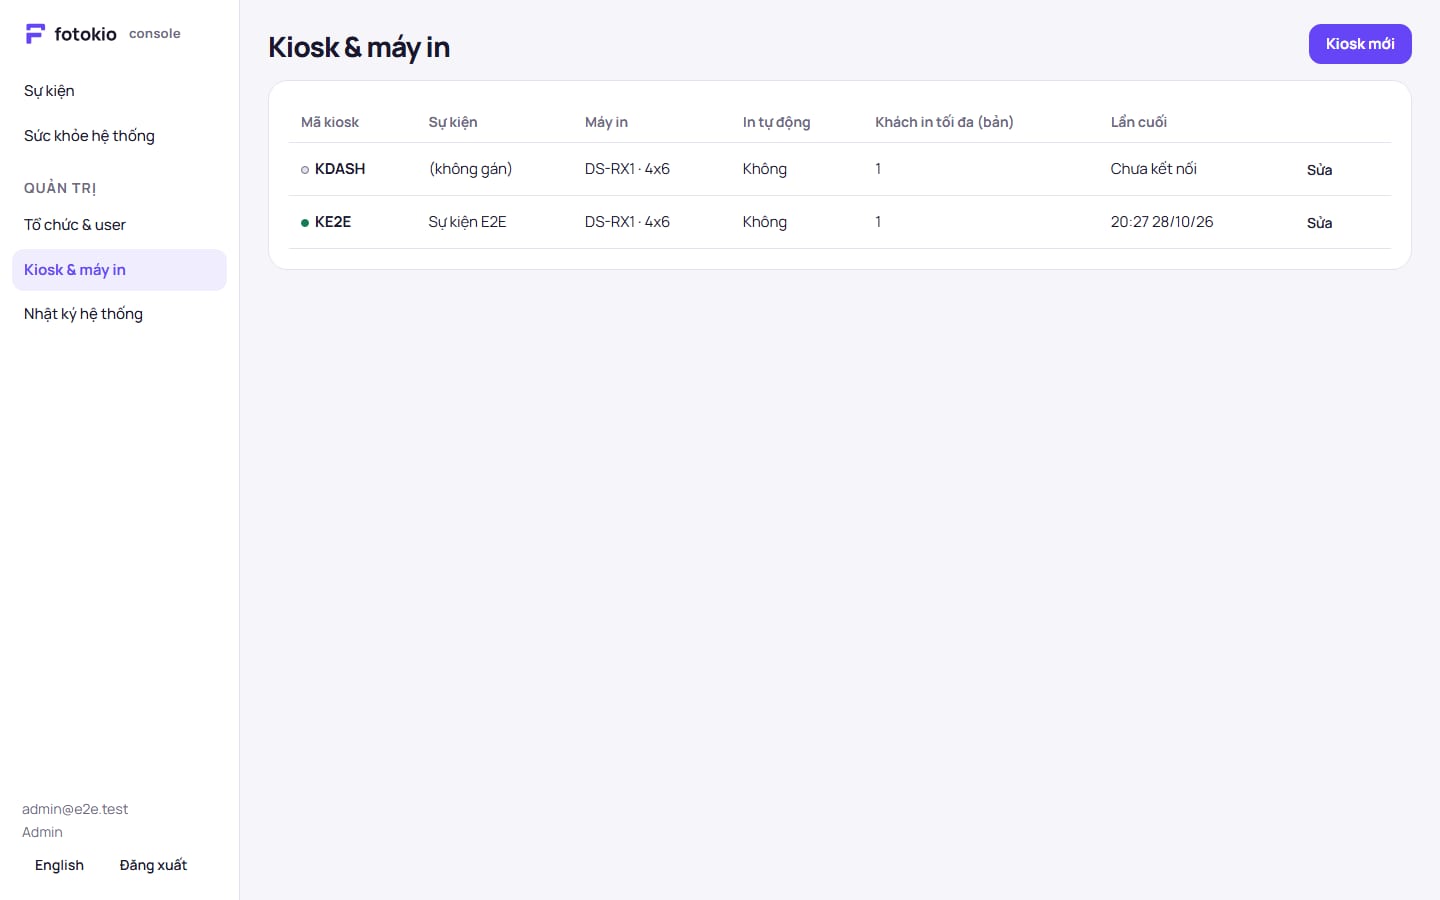Click Sửa for the KE2E kiosk
The image size is (1440, 900).
[x=1319, y=223]
